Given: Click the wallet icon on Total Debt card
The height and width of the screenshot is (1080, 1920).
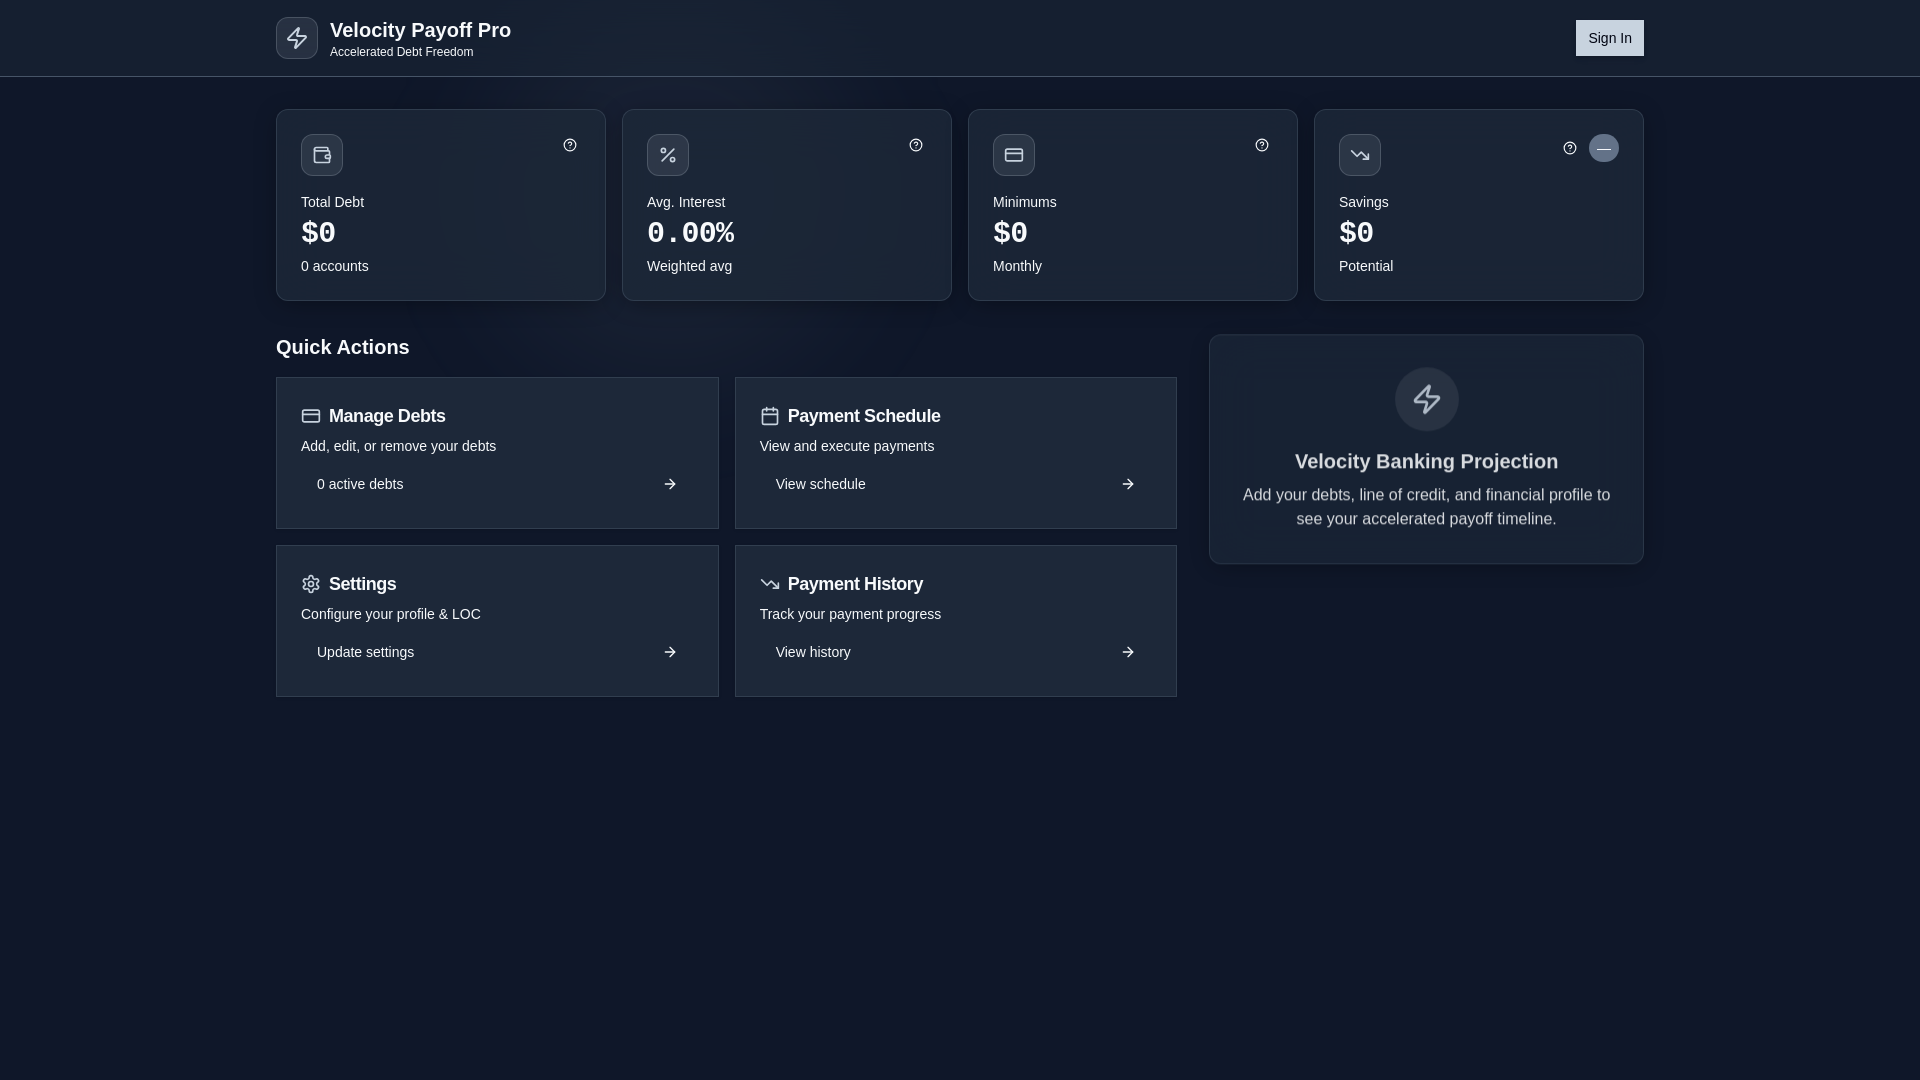Looking at the screenshot, I should 322,155.
